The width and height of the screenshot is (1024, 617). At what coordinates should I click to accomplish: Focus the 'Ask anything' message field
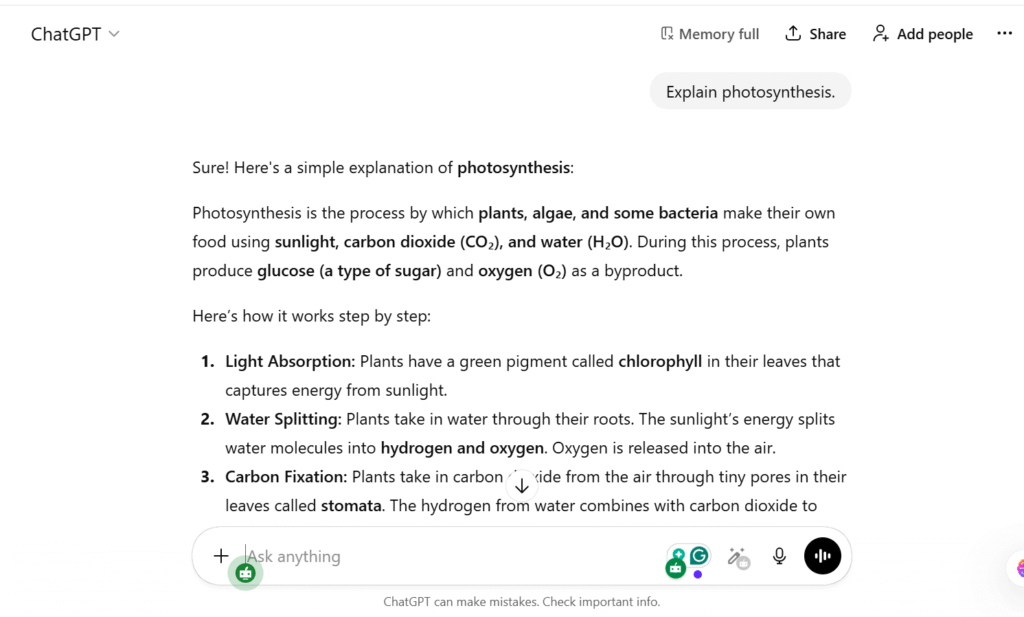(x=451, y=556)
